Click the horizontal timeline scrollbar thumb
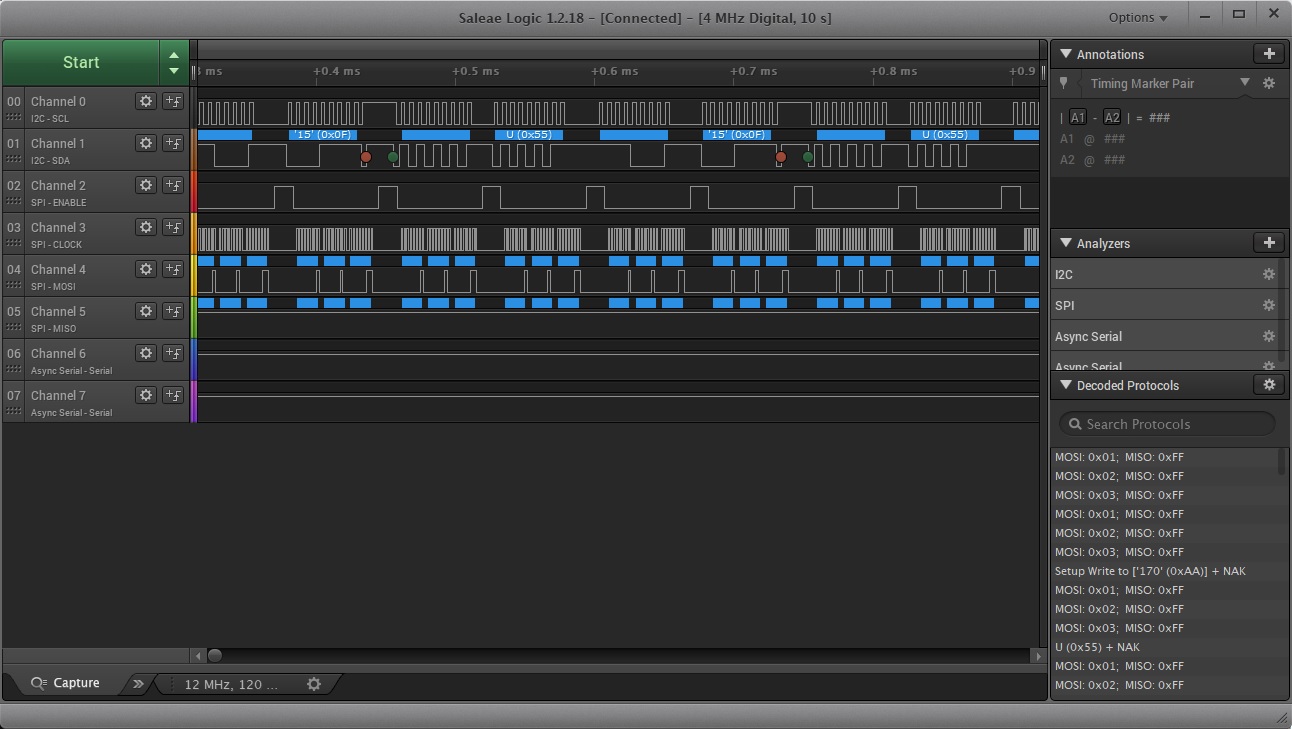This screenshot has width=1292, height=729. [x=214, y=656]
